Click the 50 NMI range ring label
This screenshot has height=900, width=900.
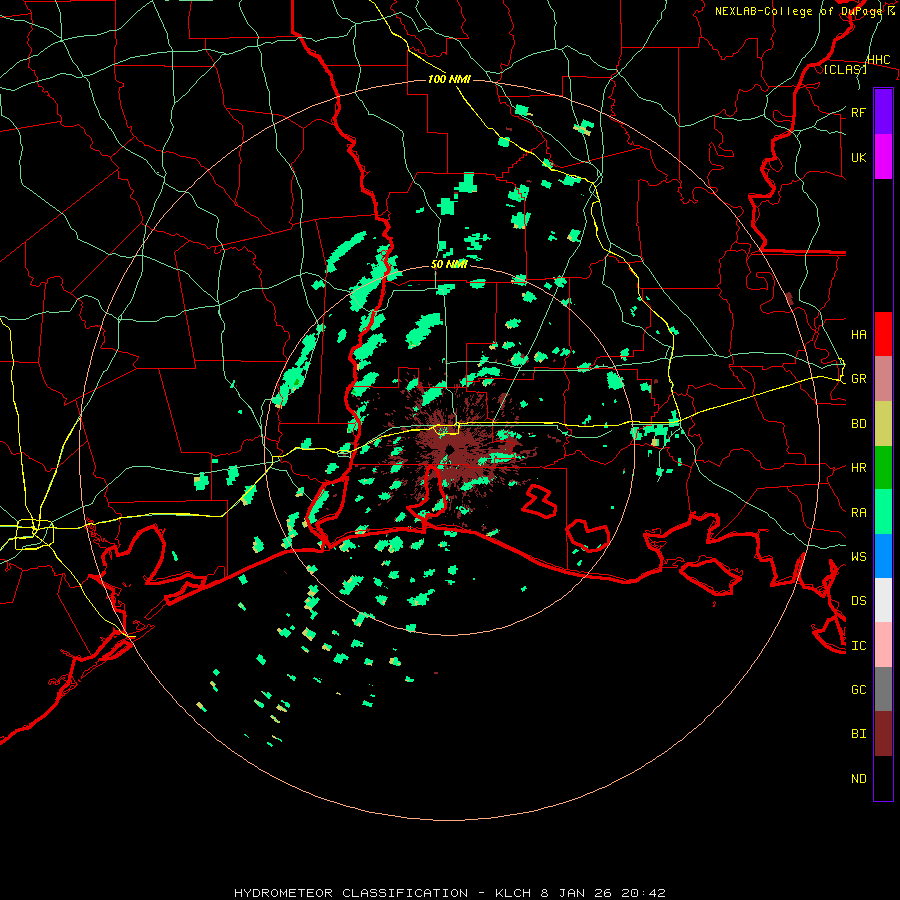point(449,265)
